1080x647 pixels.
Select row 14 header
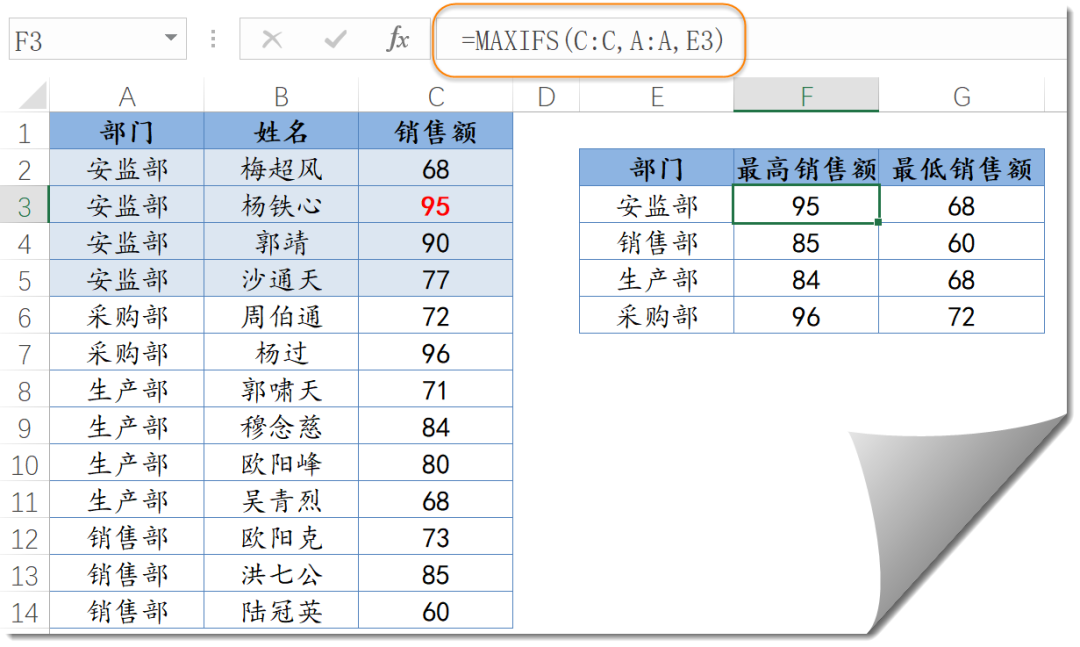click(25, 612)
